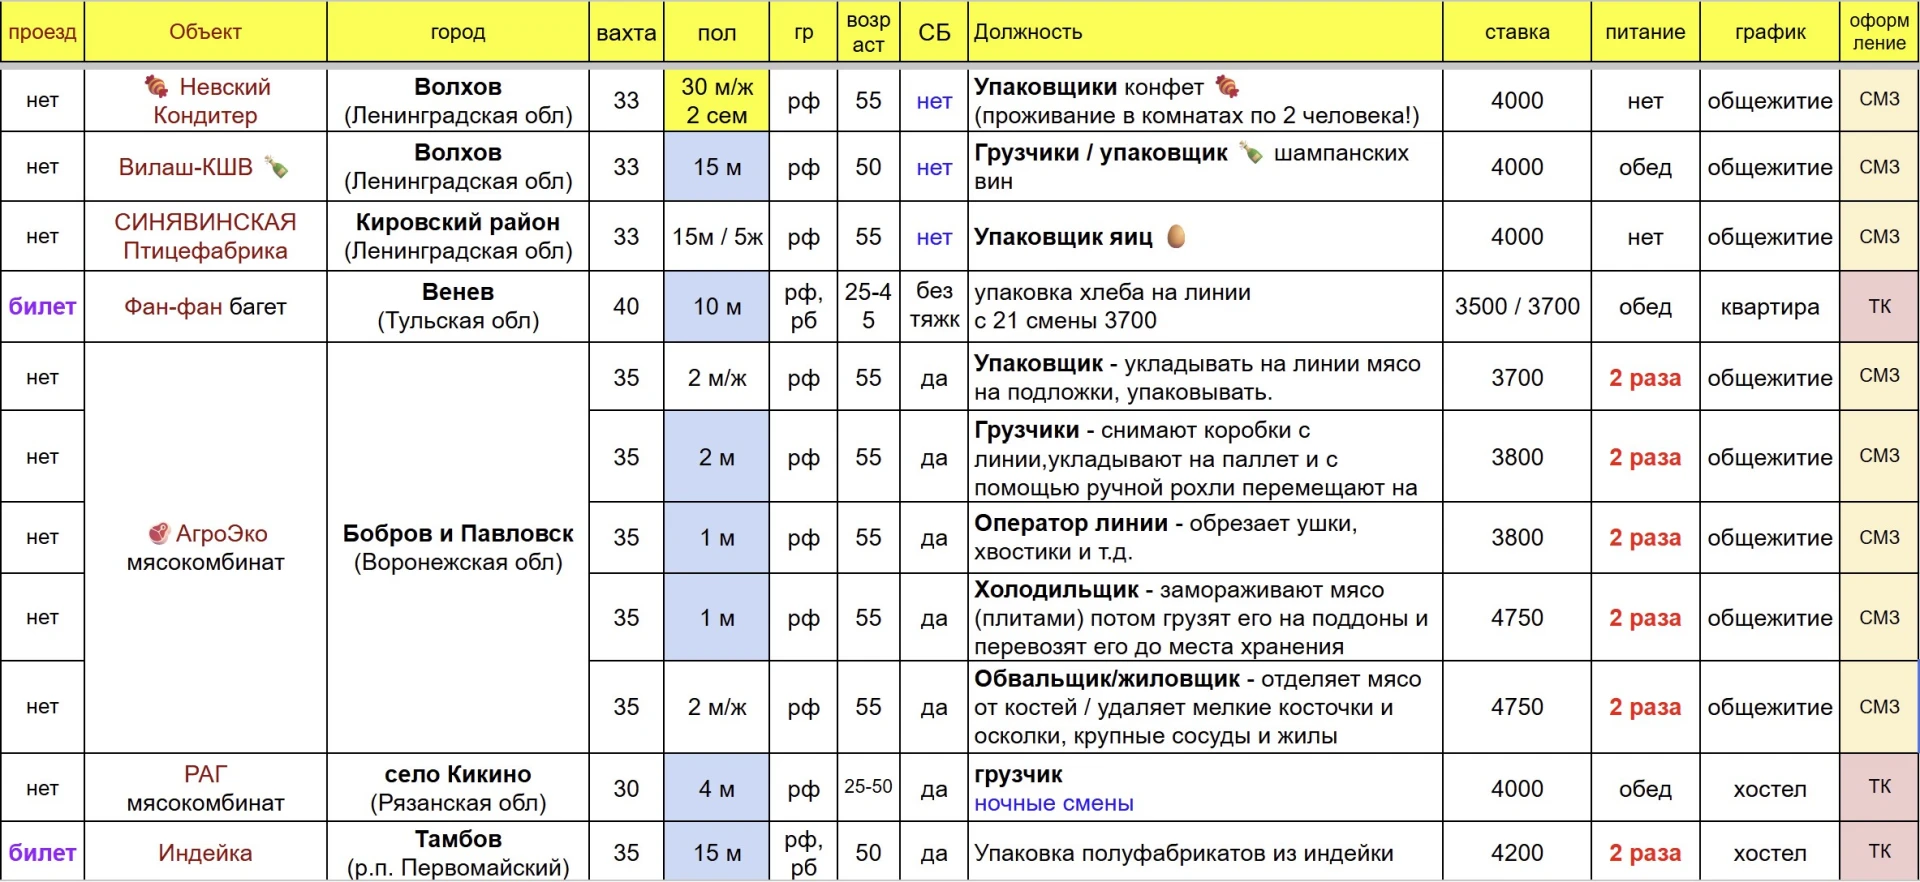Click the ночные смены blue text
This screenshot has width=1920, height=882.
[x=1054, y=804]
